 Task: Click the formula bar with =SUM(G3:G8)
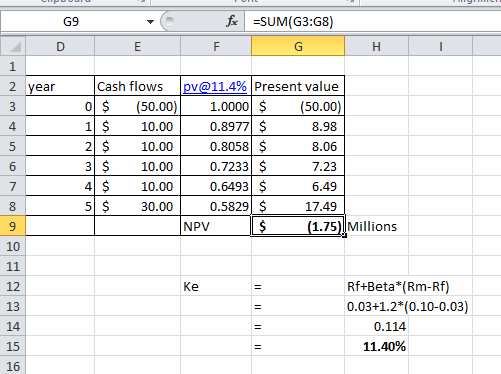point(372,22)
